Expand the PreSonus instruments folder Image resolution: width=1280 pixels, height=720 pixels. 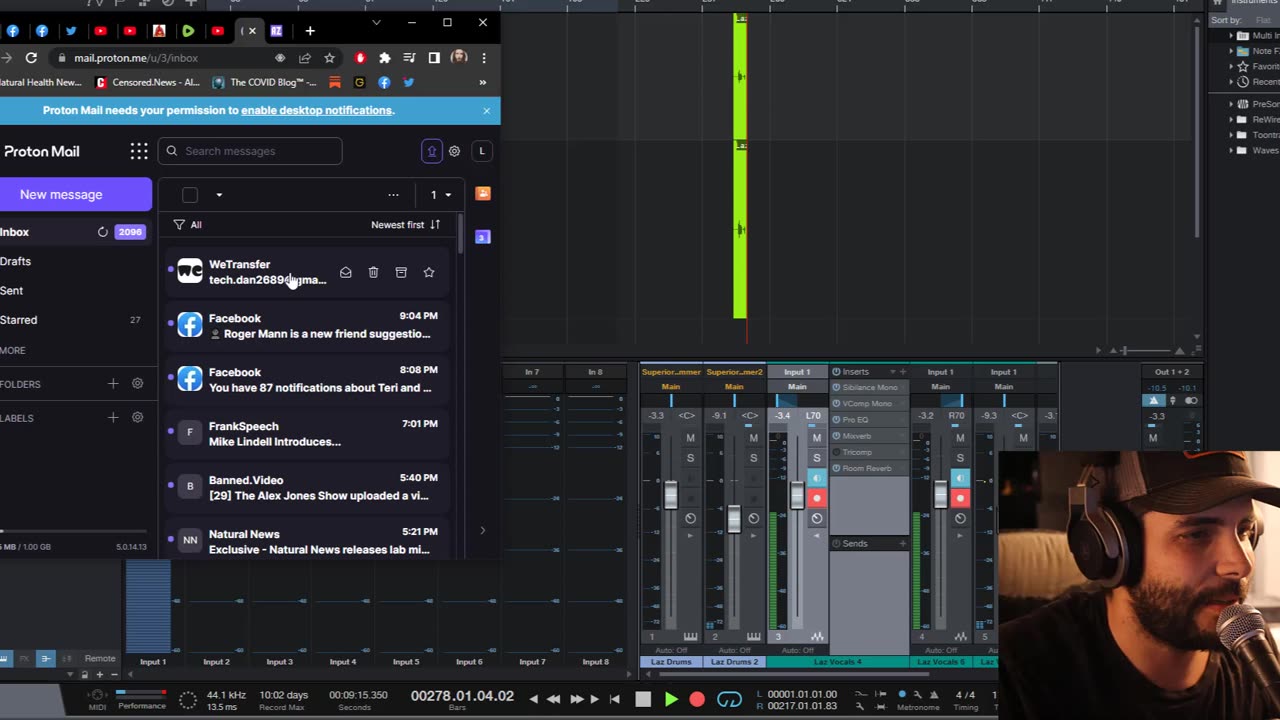(x=1232, y=104)
